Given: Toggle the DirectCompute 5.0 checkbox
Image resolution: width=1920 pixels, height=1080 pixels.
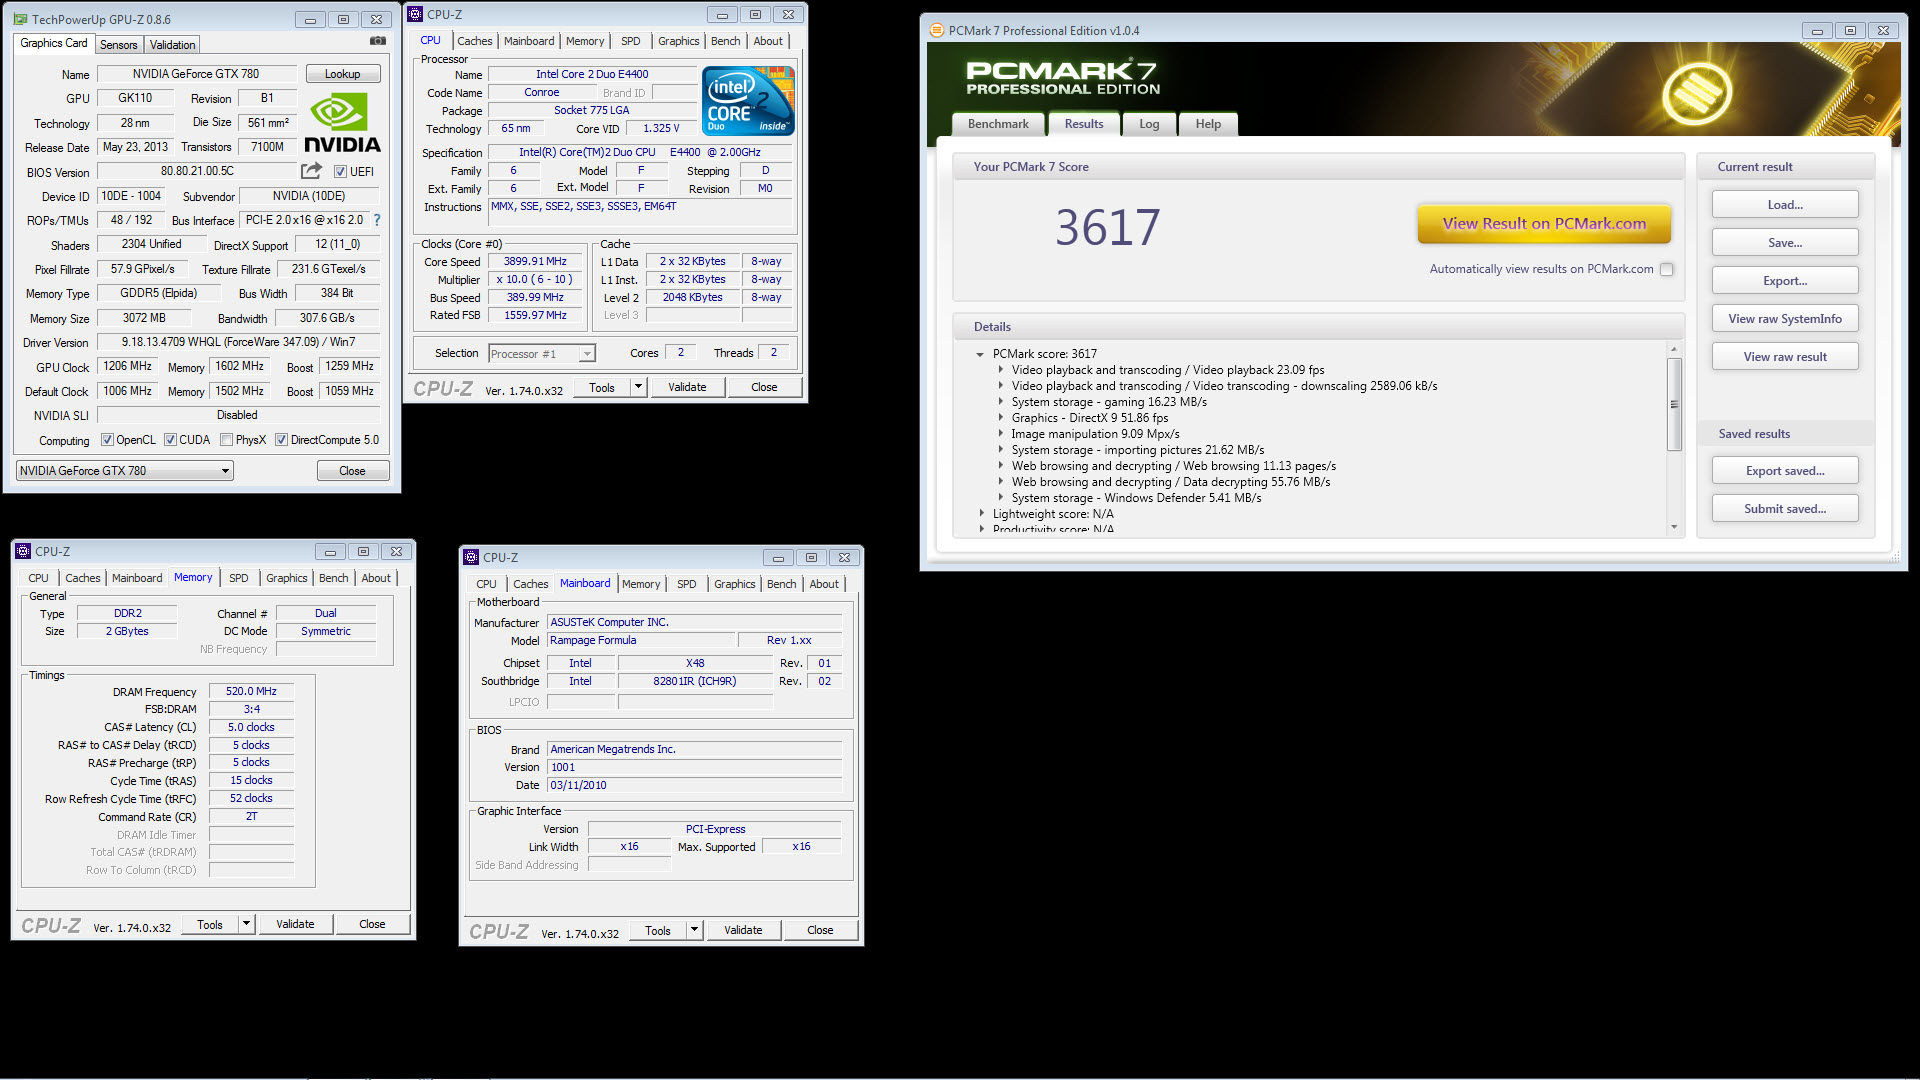Looking at the screenshot, I should pos(282,440).
